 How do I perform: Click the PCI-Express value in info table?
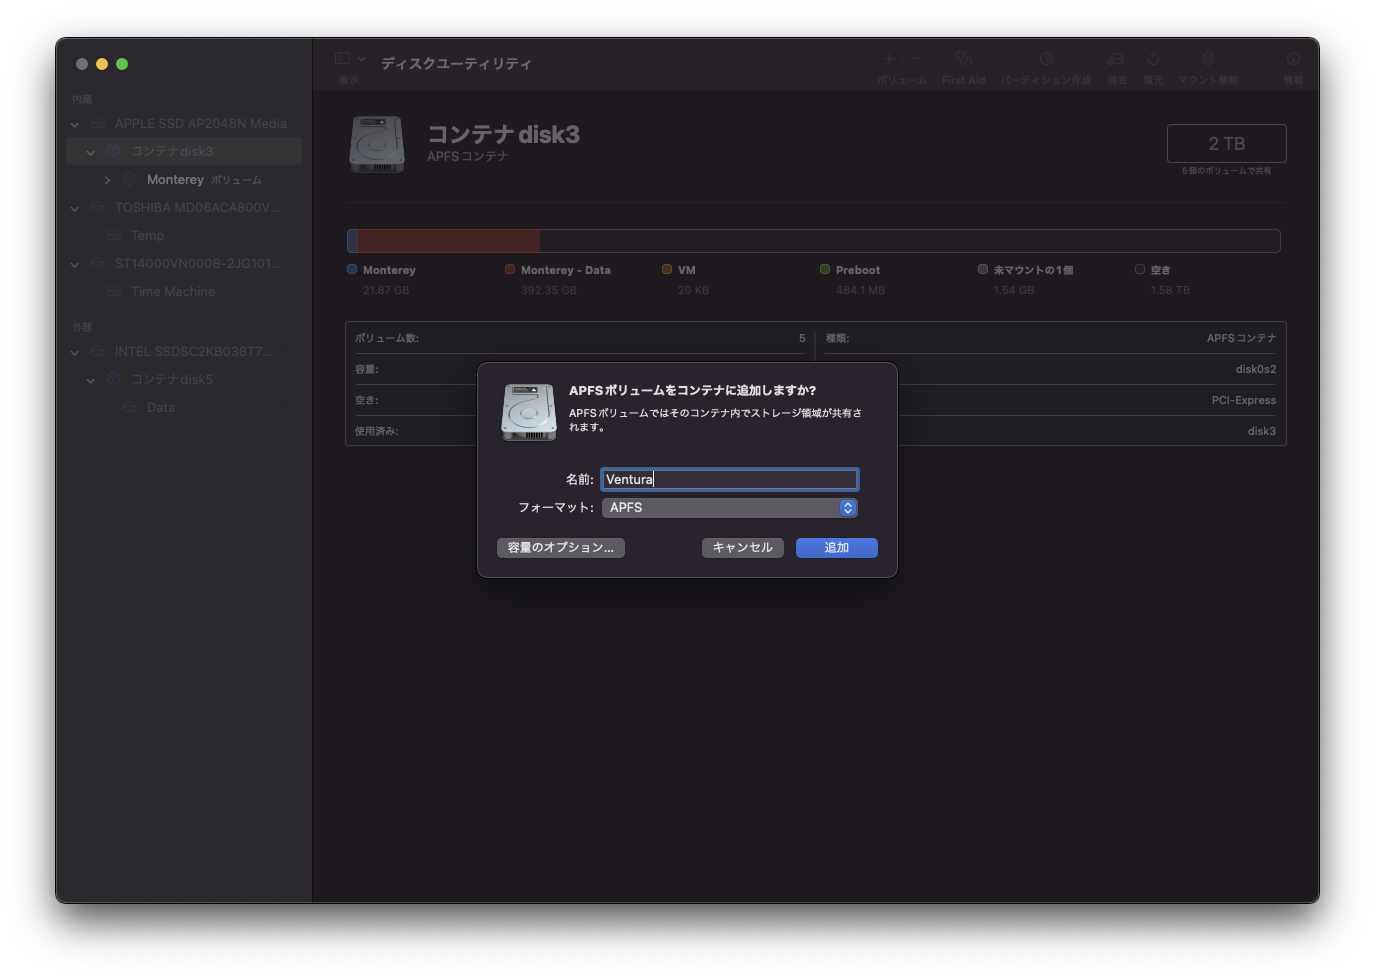1244,400
